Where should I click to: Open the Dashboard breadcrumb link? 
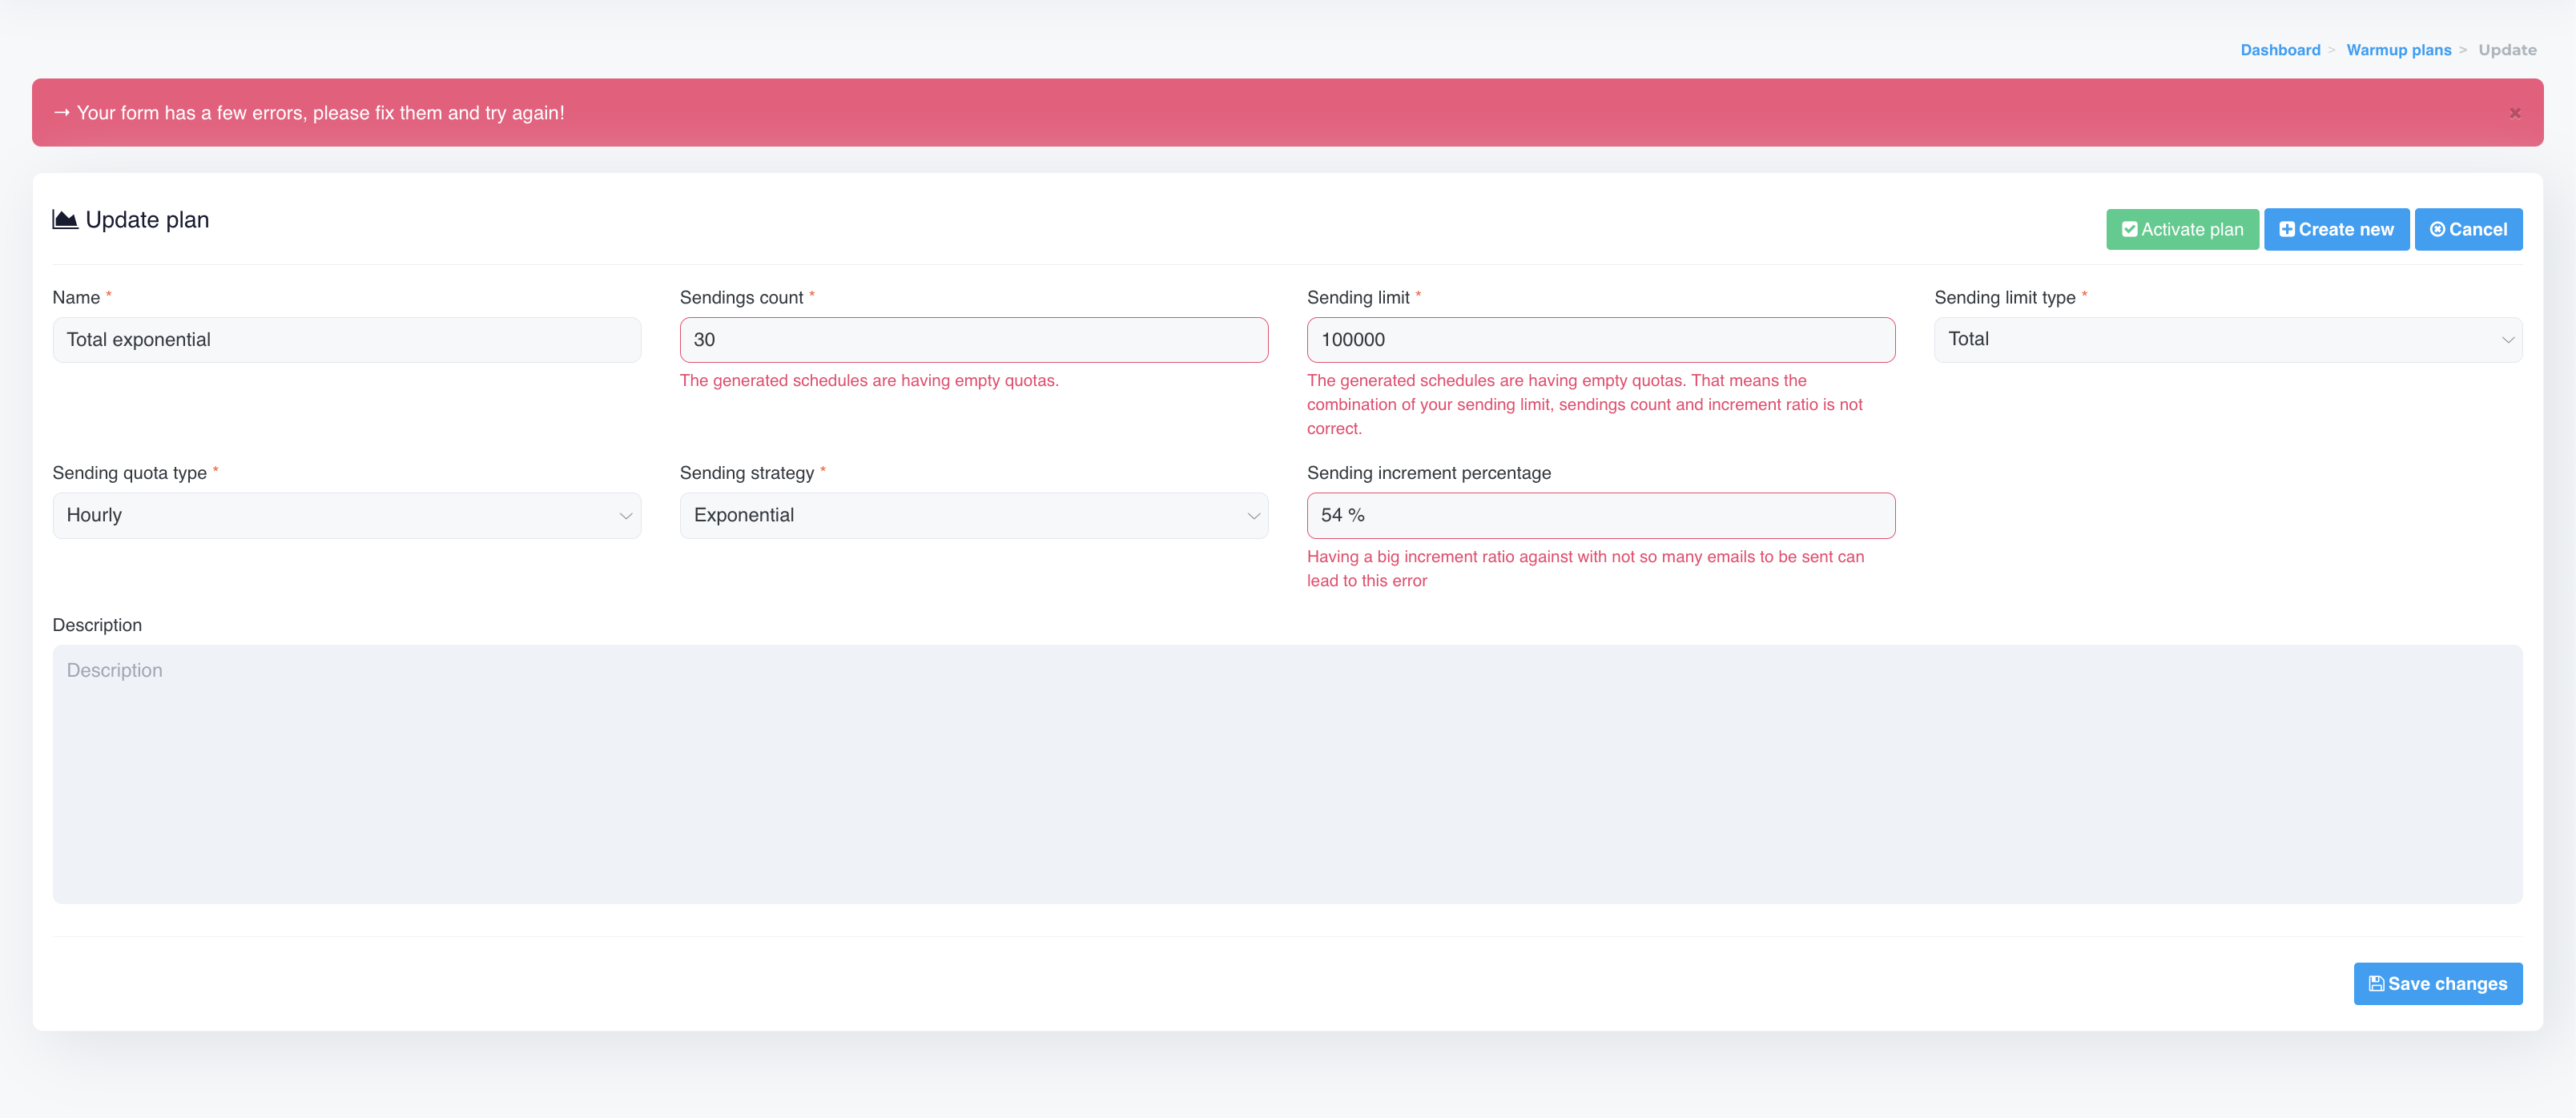click(2280, 50)
